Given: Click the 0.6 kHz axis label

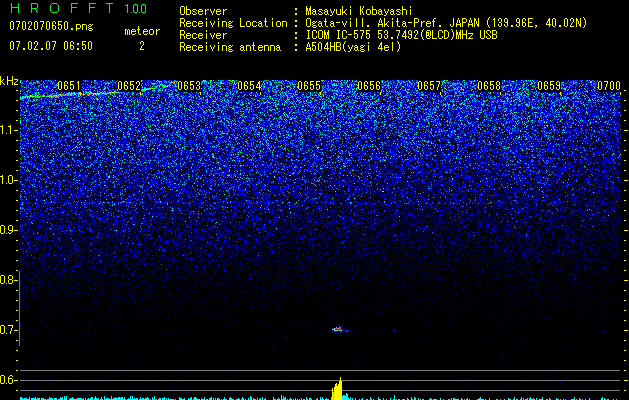Looking at the screenshot, I should [8, 380].
